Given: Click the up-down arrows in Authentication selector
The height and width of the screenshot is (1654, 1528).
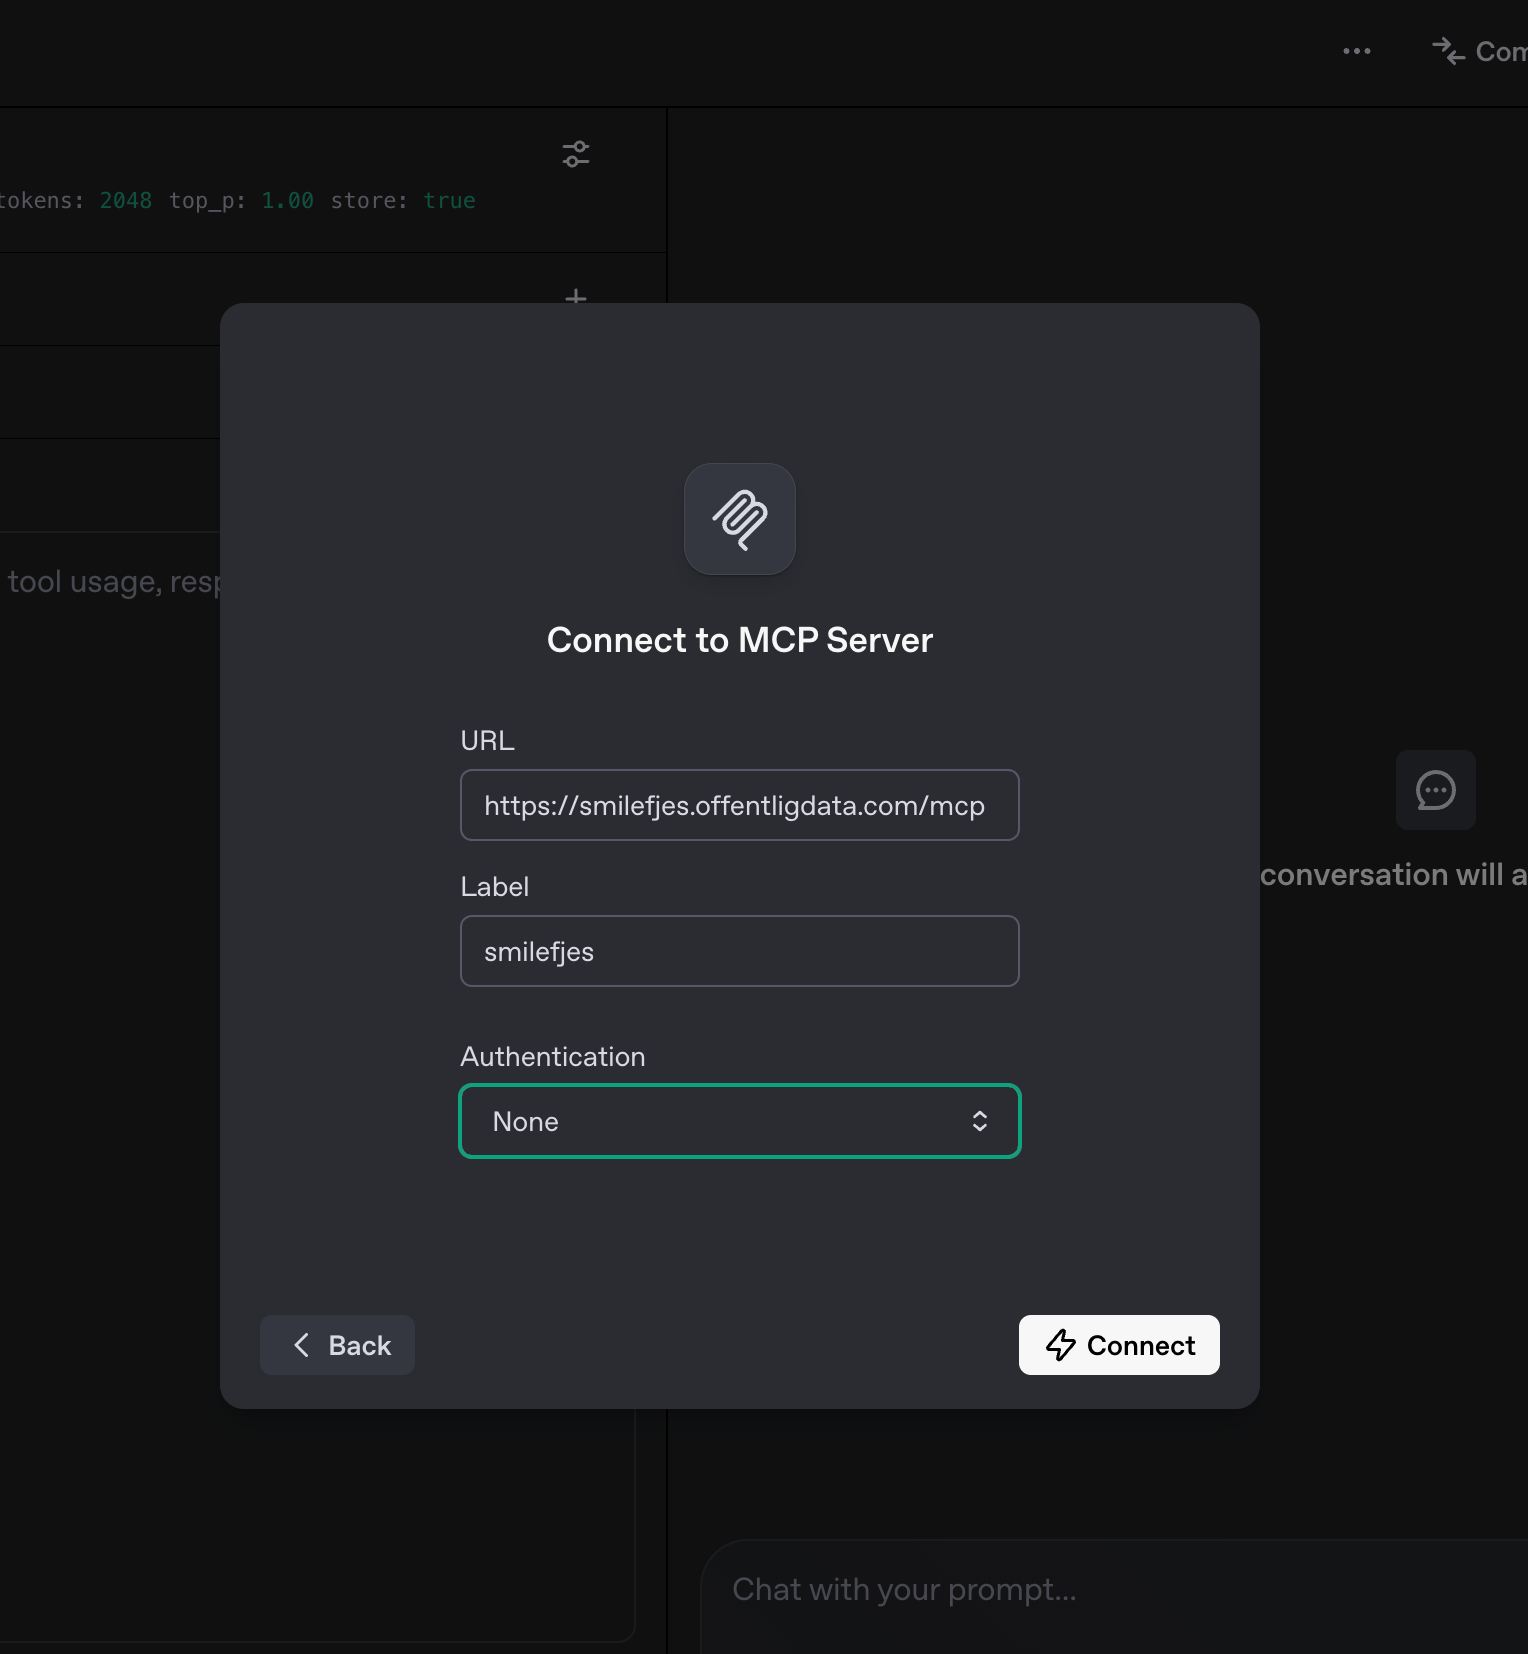Looking at the screenshot, I should tap(980, 1121).
